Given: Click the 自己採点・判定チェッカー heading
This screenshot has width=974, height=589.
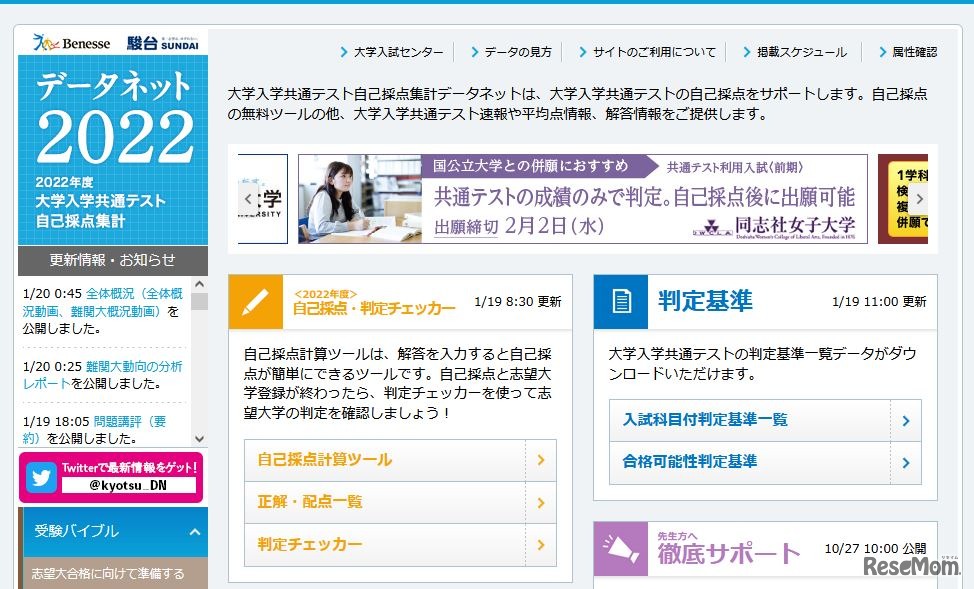Looking at the screenshot, I should [374, 303].
